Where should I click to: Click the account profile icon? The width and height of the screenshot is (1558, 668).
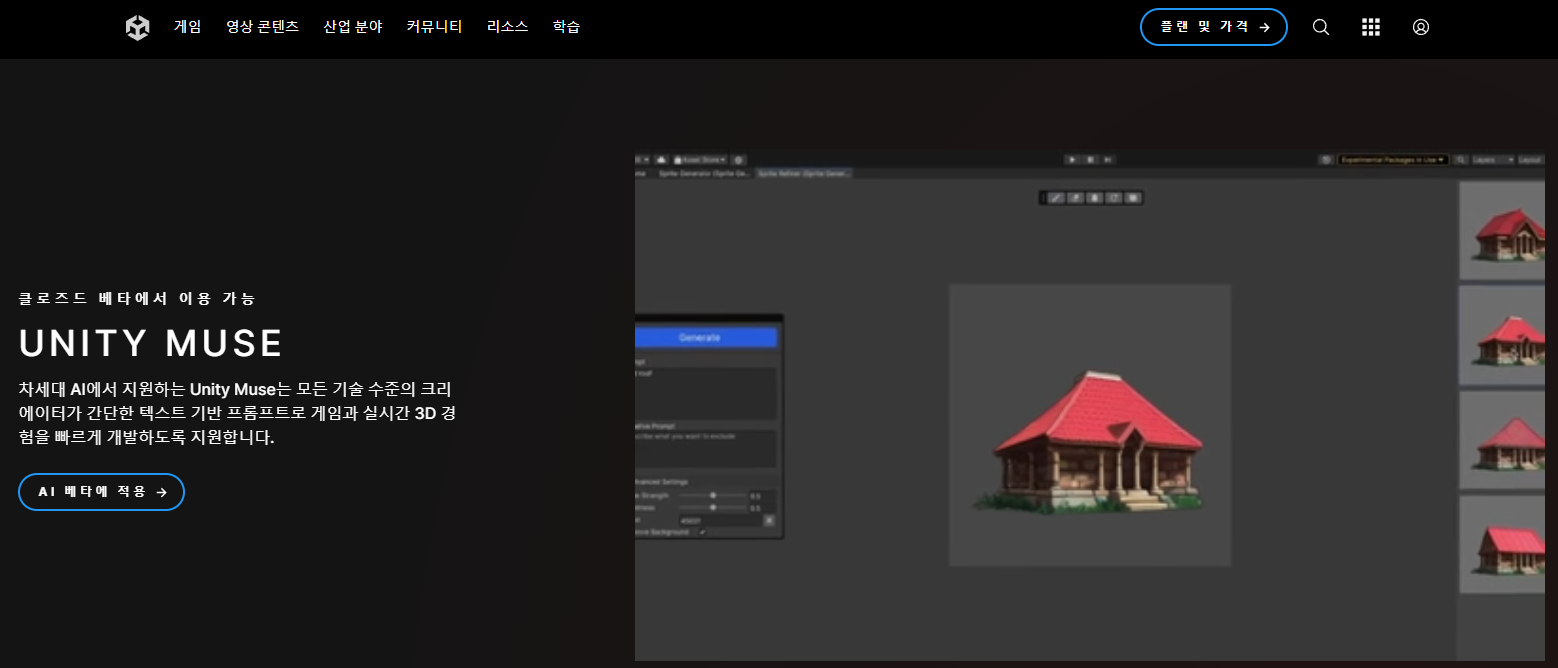(1421, 27)
